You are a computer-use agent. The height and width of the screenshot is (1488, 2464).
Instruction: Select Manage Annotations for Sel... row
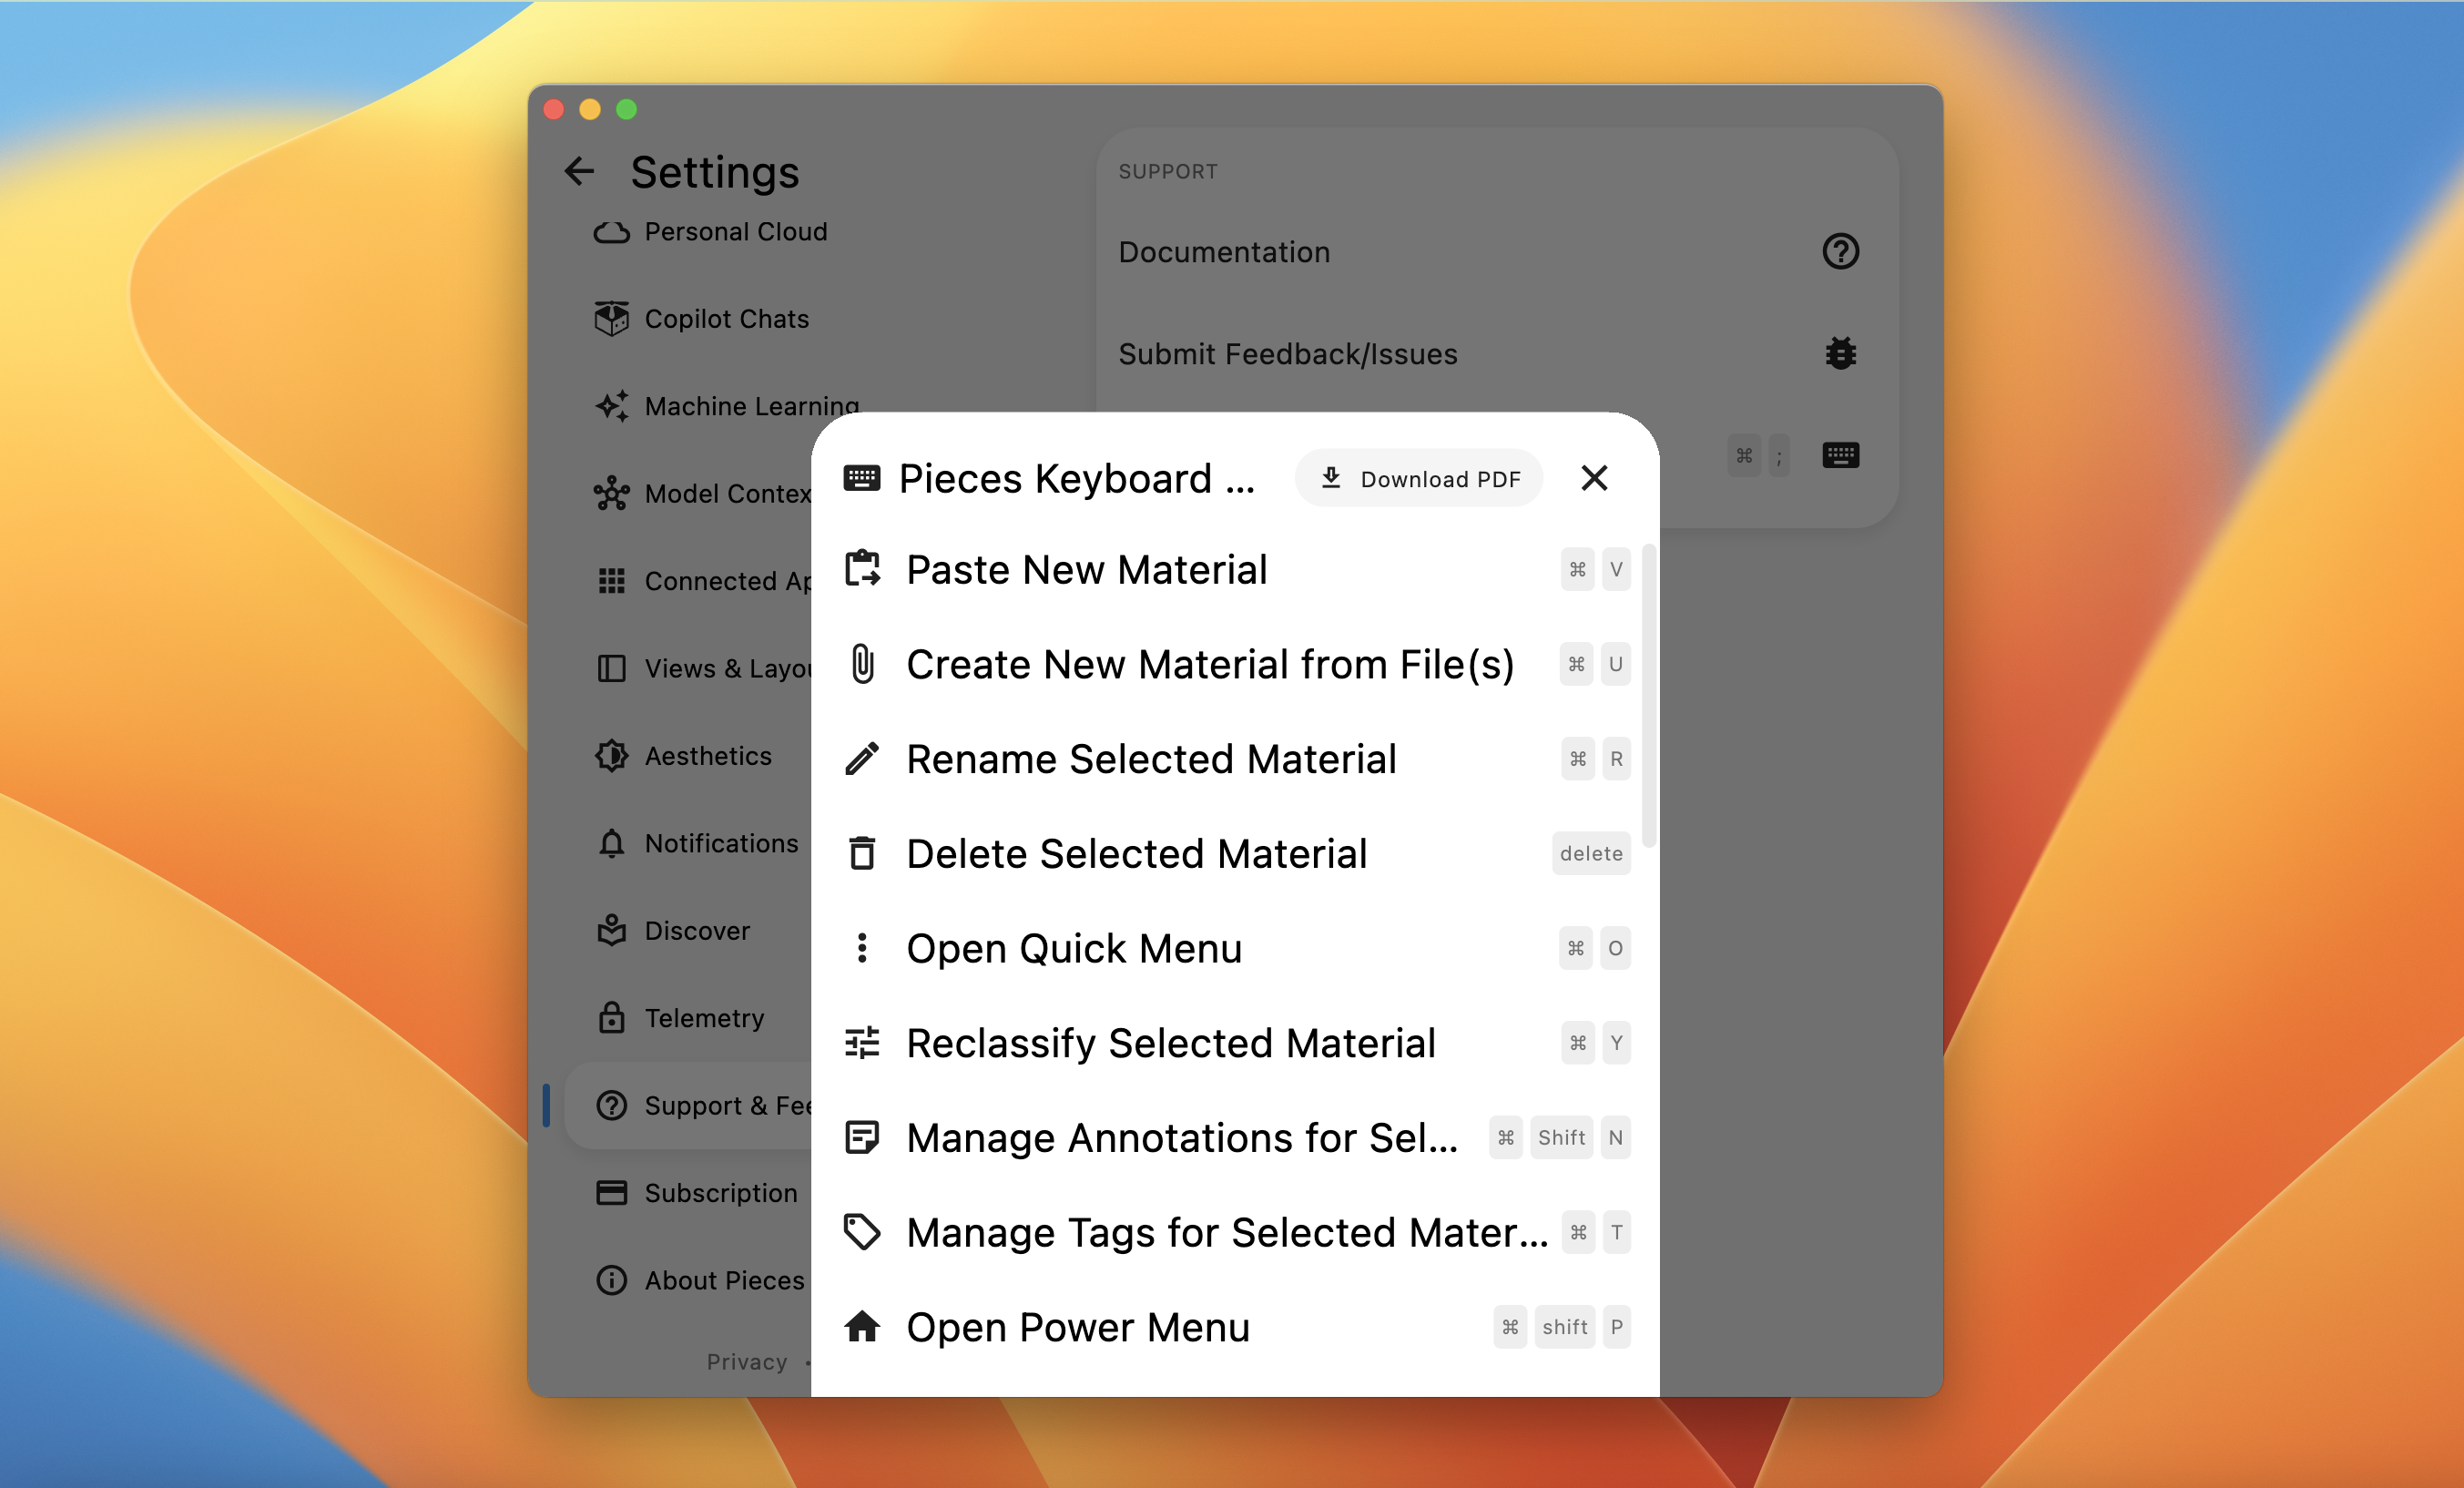click(1236, 1137)
